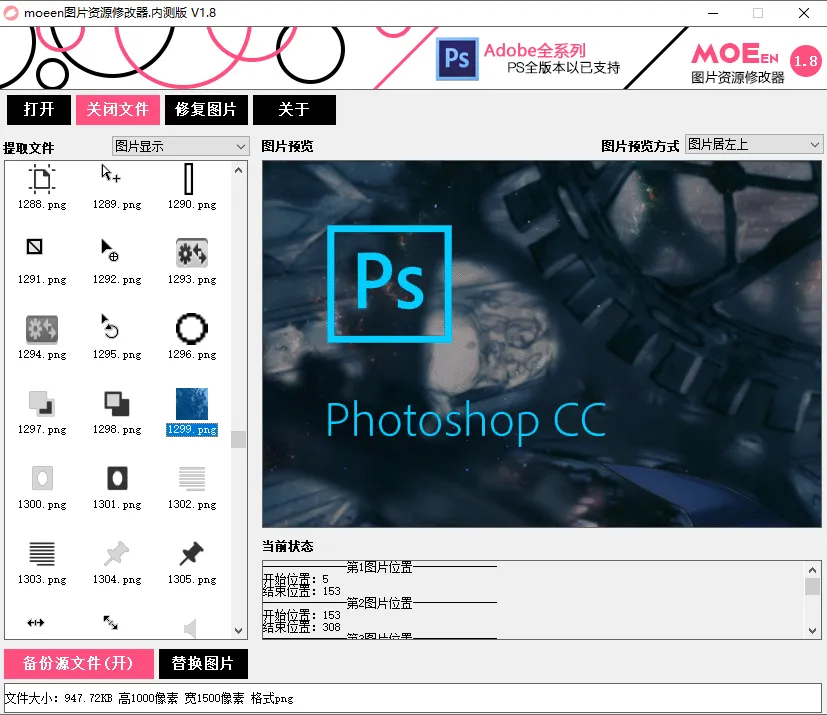Viewport: 827px width, 715px height.
Task: Select the 1289.png cursor-plus icon
Action: (x=111, y=174)
